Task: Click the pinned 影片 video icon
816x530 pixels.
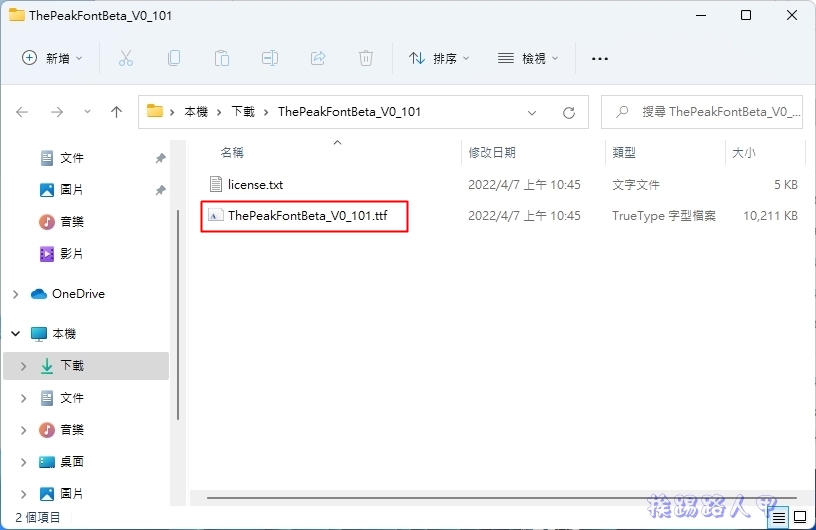Action: coord(47,254)
